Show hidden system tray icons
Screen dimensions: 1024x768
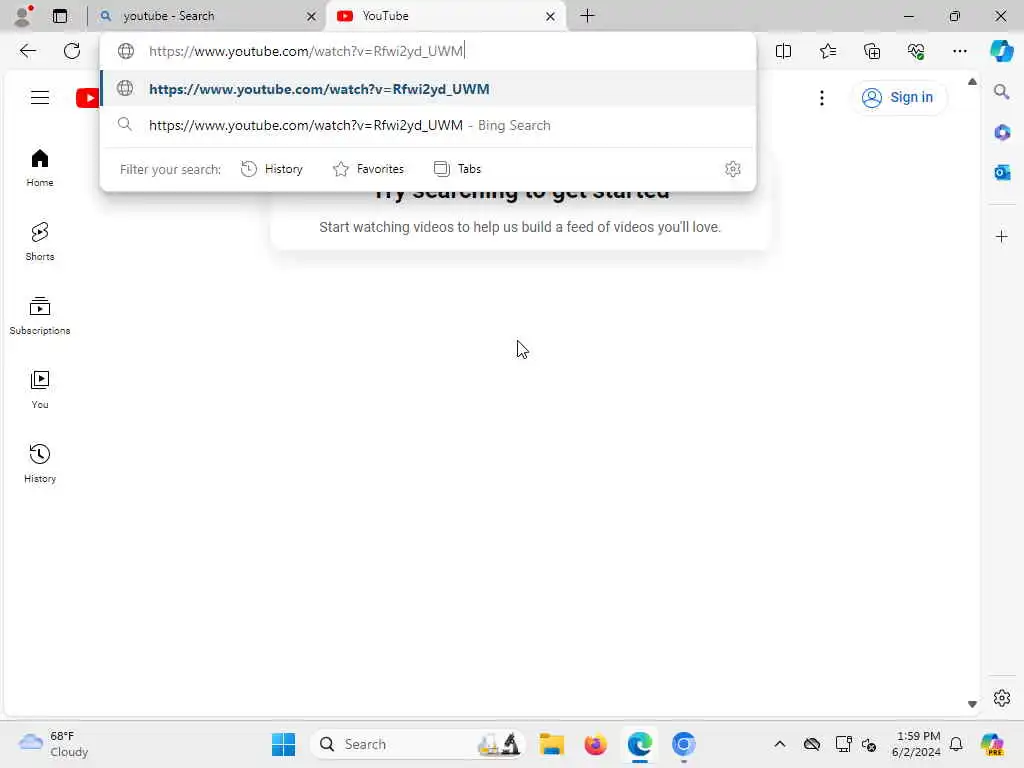pos(780,744)
